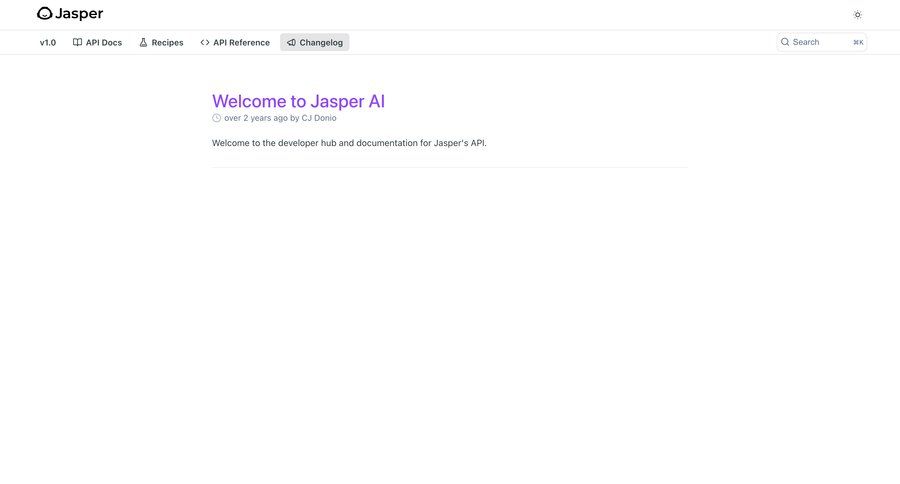This screenshot has width=900, height=484.
Task: Switch to the API Reference tab
Action: point(235,42)
